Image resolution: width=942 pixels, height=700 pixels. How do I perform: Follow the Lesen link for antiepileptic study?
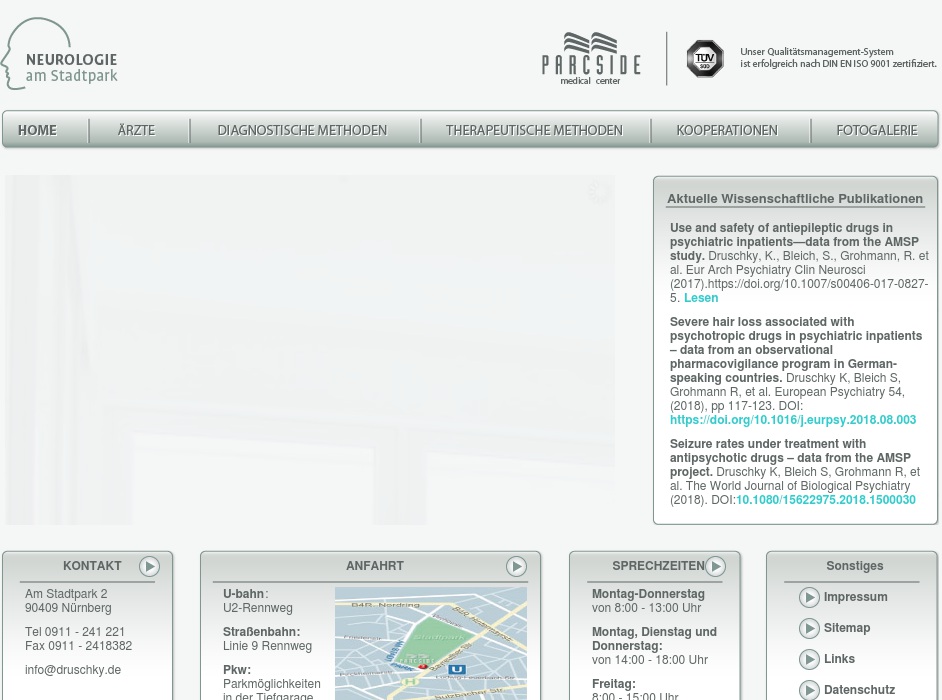[701, 298]
